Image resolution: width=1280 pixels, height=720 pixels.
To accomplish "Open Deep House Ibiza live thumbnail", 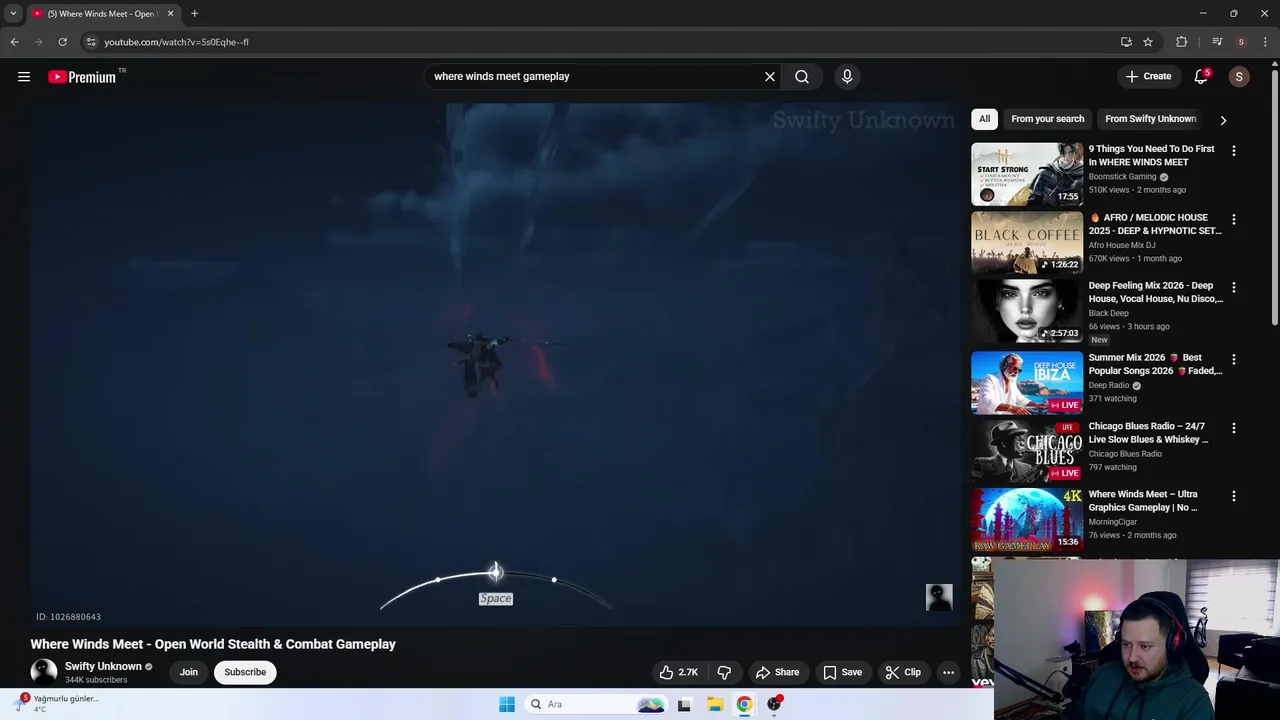I will (x=1027, y=382).
